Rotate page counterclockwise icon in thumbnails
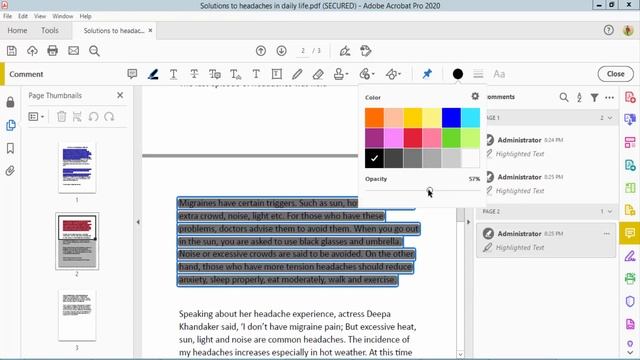 coord(93,117)
